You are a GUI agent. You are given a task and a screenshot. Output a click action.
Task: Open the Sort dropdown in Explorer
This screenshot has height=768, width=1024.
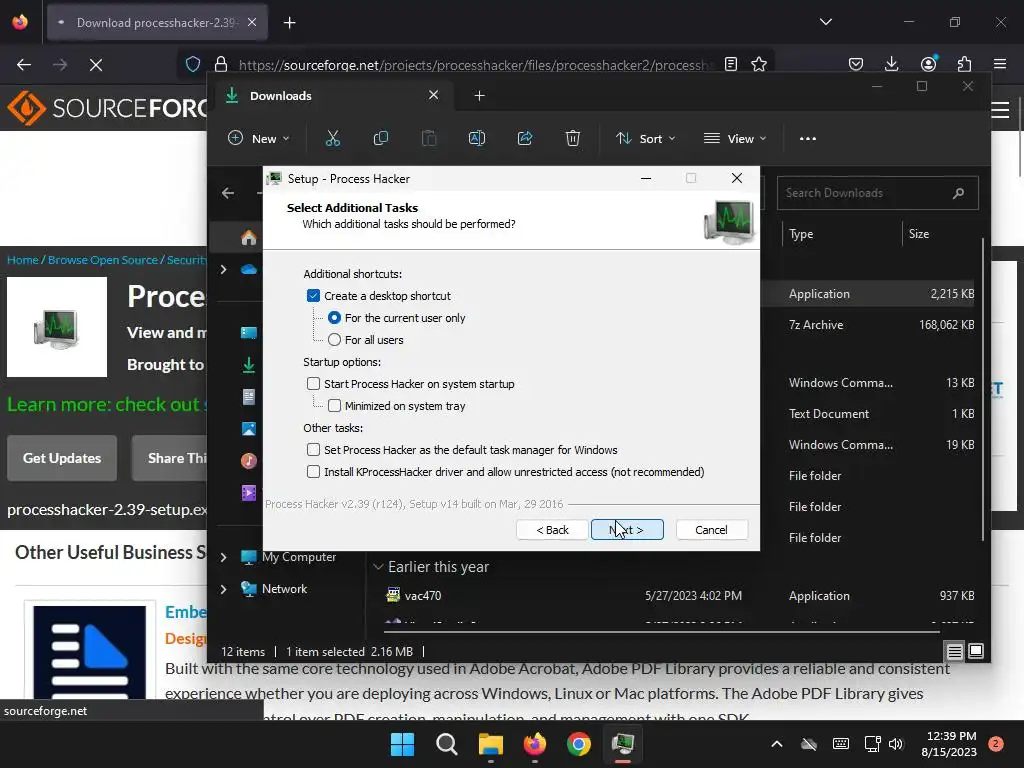(x=646, y=138)
